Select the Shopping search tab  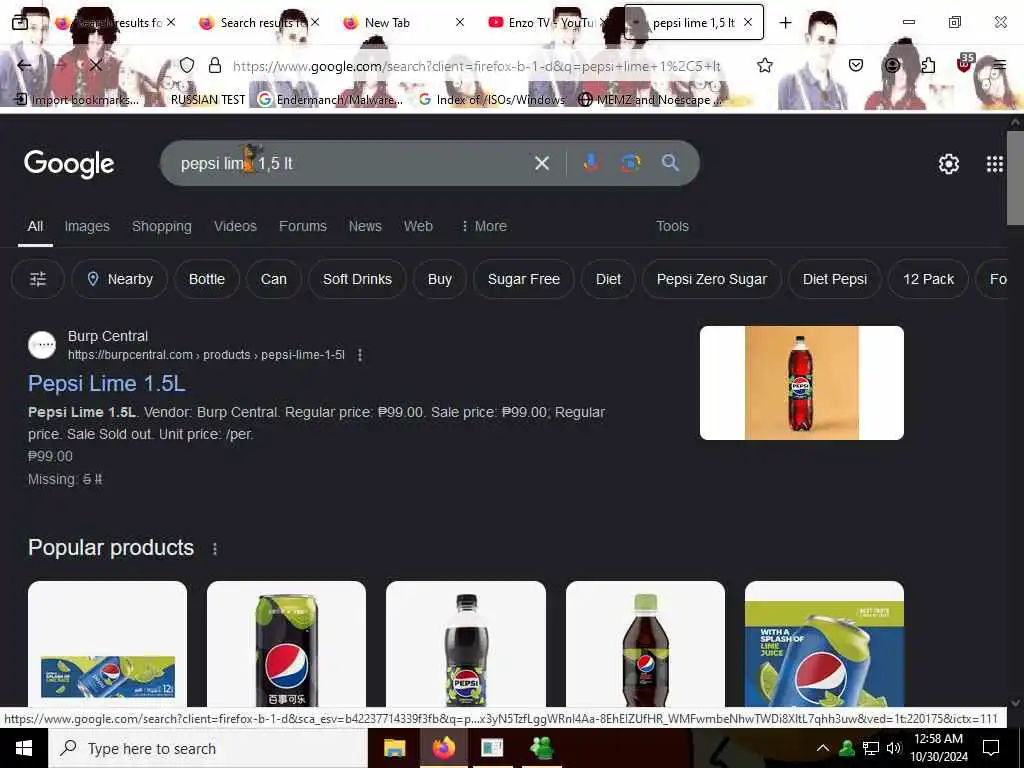click(162, 226)
